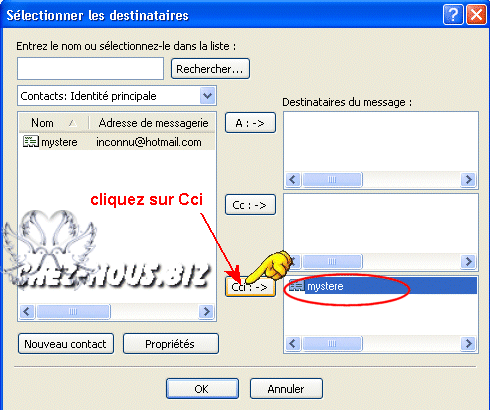Click the Rechercher... button
Screen dimensions: 490x410
tap(210, 69)
